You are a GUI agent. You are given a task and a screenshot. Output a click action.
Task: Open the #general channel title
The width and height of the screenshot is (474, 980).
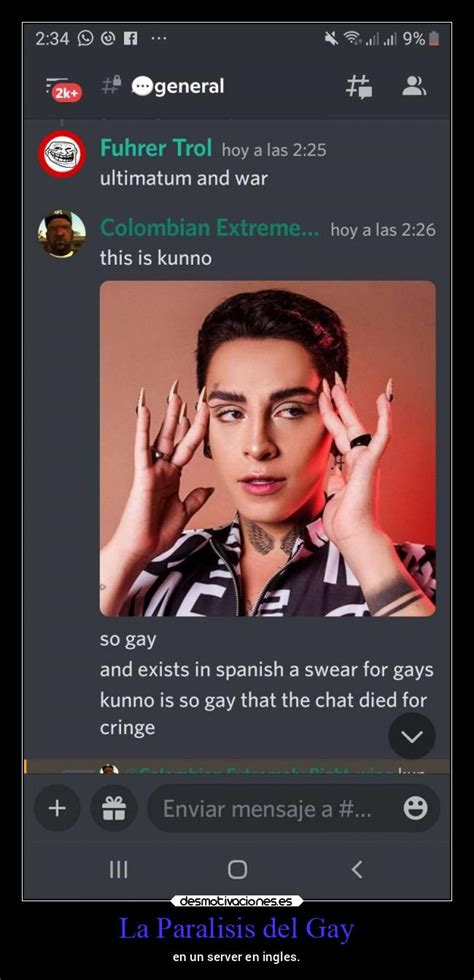click(x=178, y=86)
